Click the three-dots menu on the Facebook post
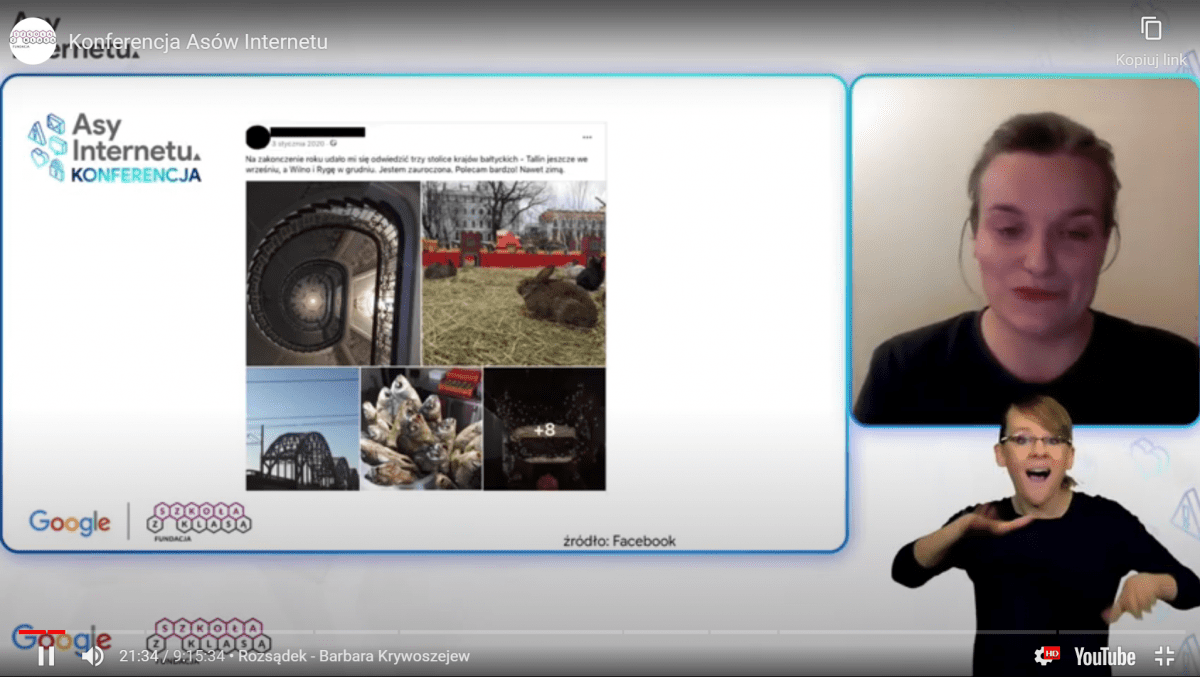 (587, 137)
